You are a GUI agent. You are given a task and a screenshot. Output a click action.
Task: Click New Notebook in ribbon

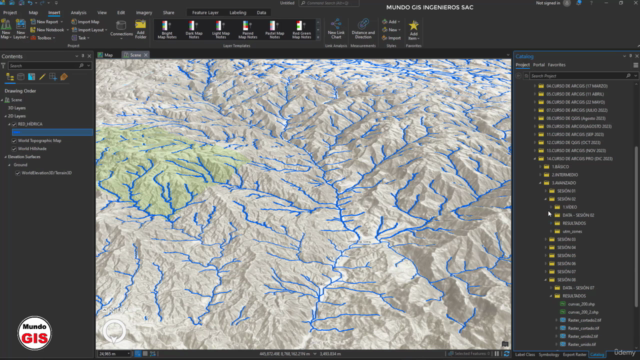point(47,30)
